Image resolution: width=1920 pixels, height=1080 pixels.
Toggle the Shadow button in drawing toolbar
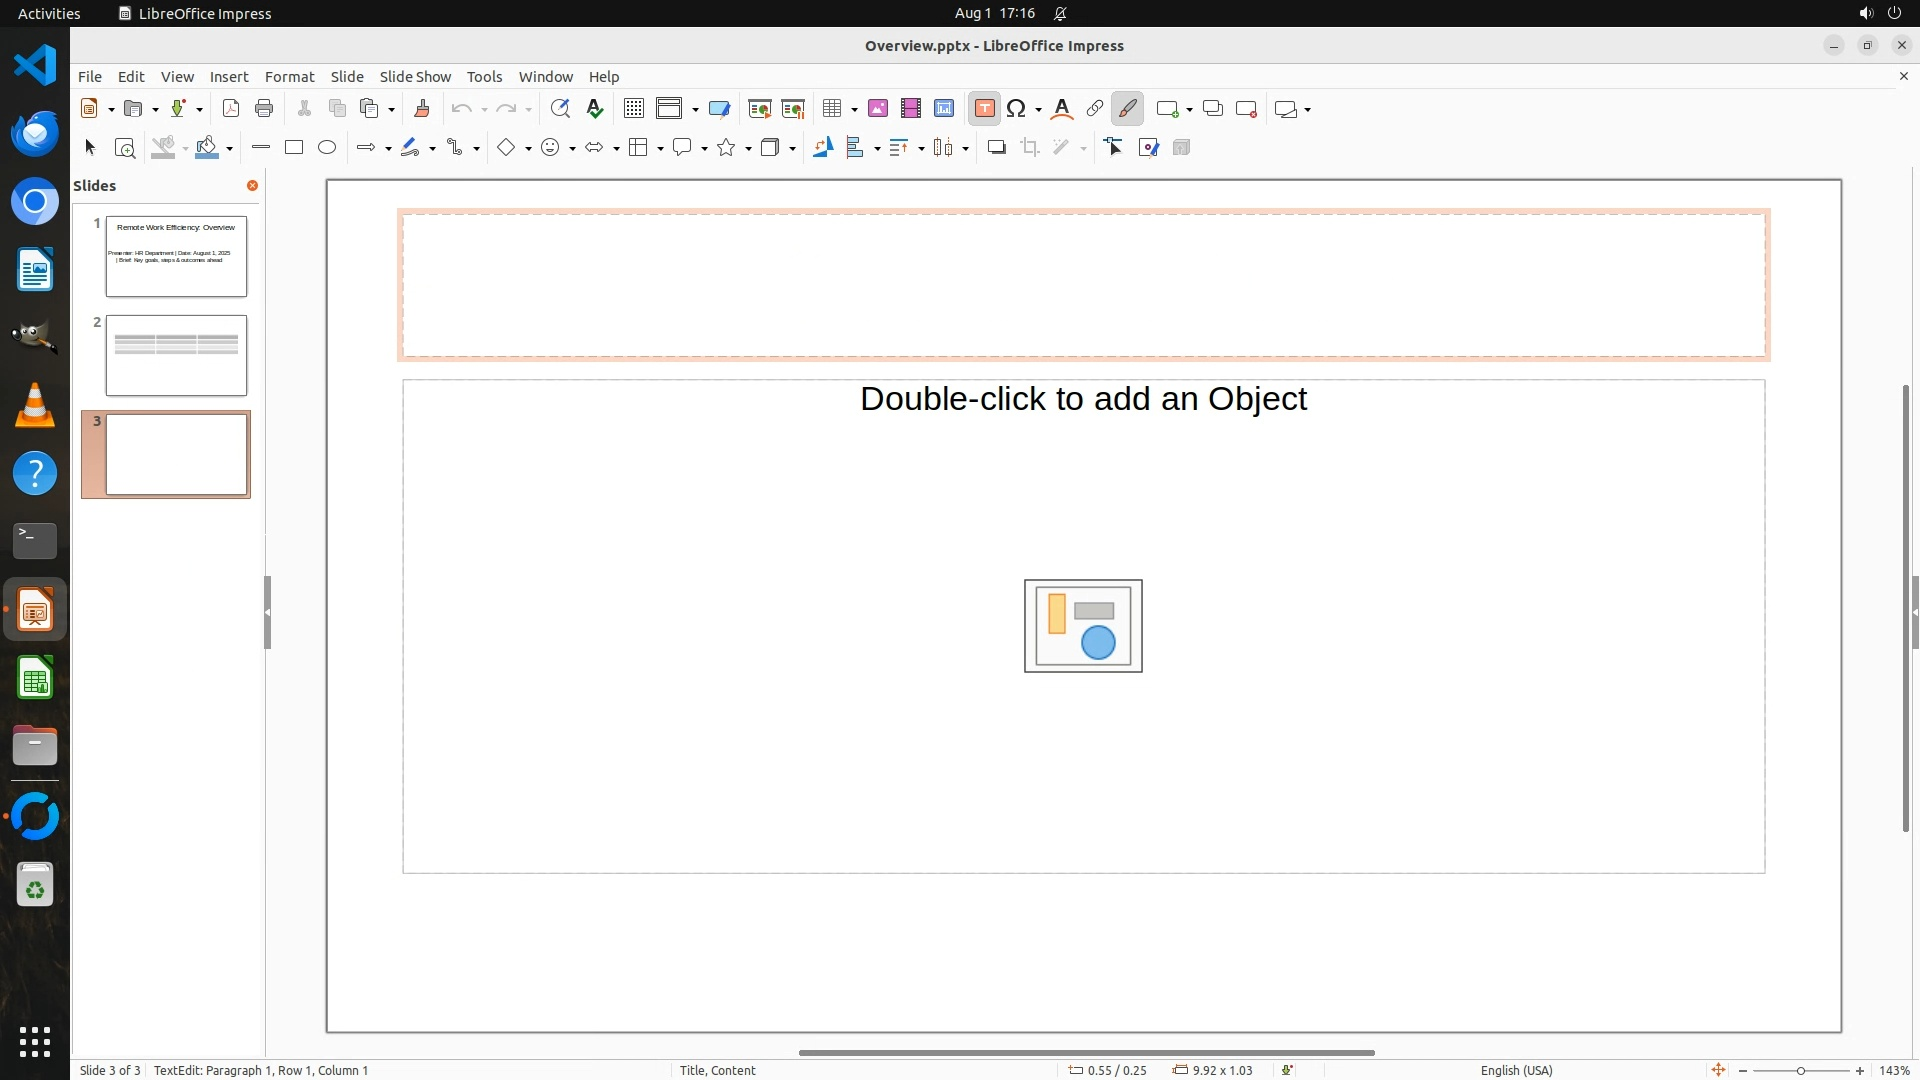point(996,148)
